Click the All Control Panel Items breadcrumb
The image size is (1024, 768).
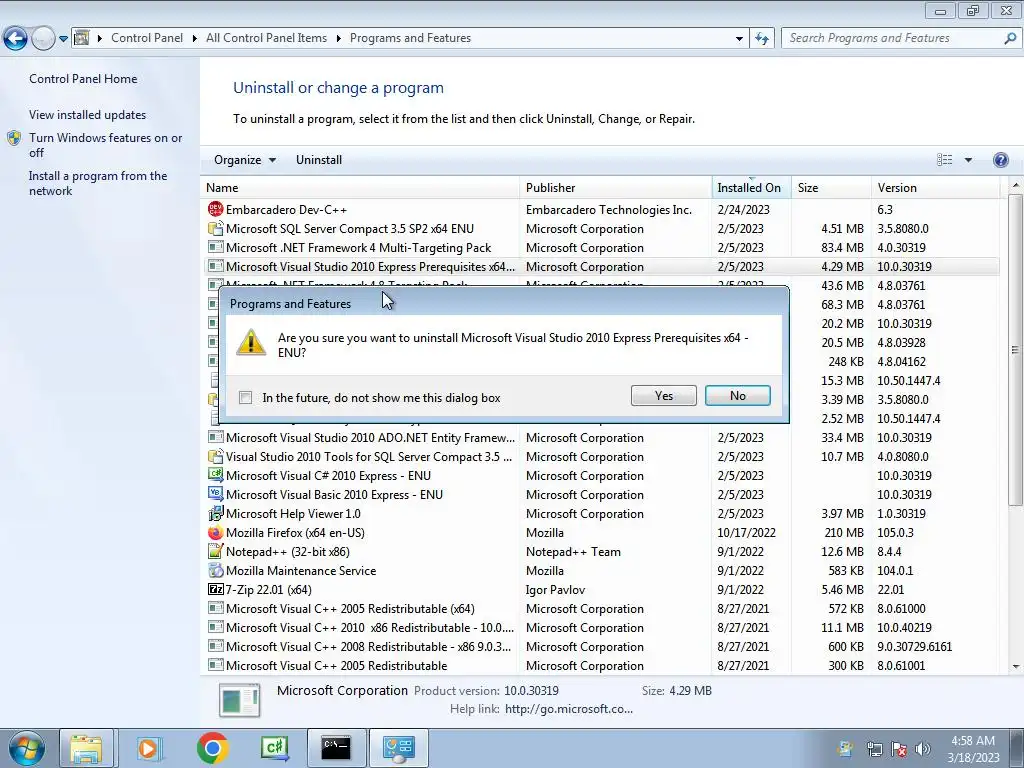coord(266,38)
